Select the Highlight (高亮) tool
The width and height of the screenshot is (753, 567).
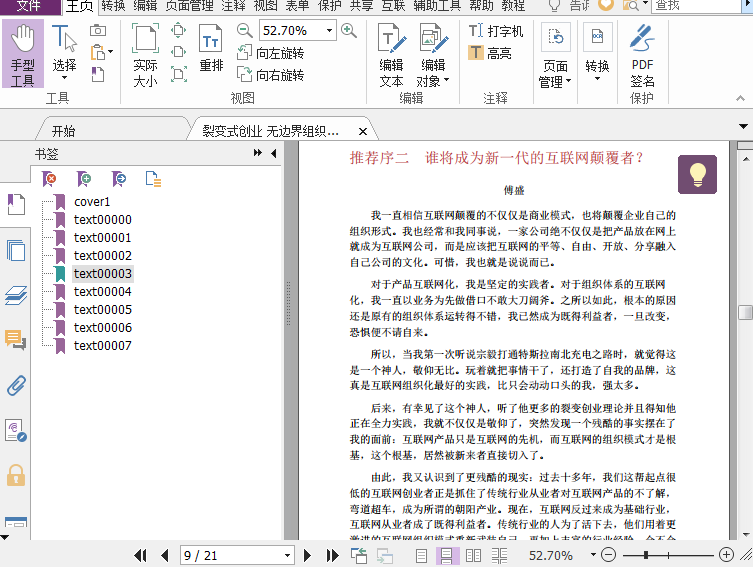490,53
